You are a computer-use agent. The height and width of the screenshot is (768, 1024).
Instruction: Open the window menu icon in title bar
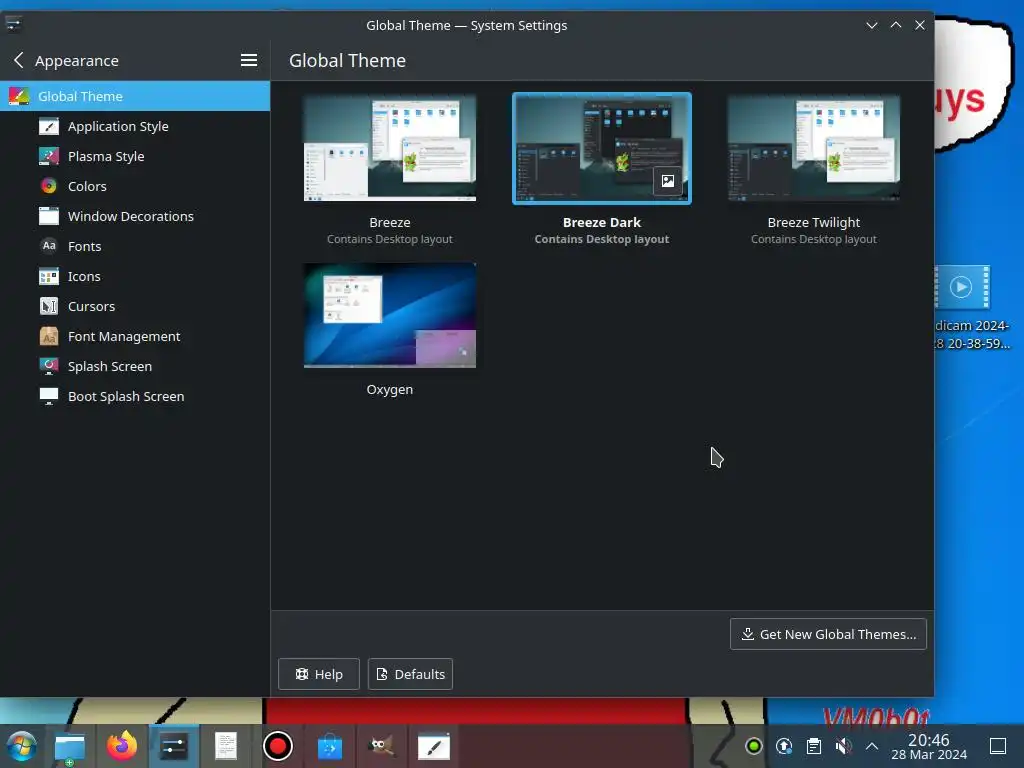click(13, 24)
